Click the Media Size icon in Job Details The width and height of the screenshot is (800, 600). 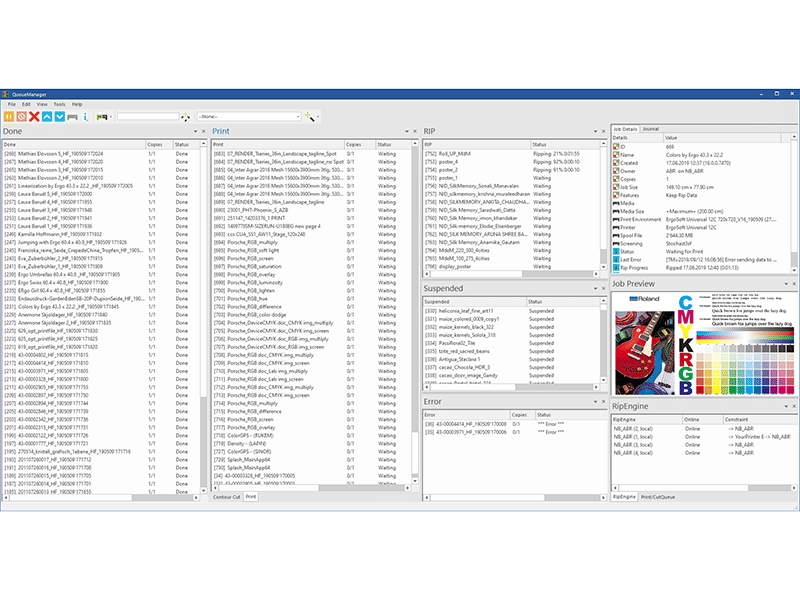click(x=616, y=211)
